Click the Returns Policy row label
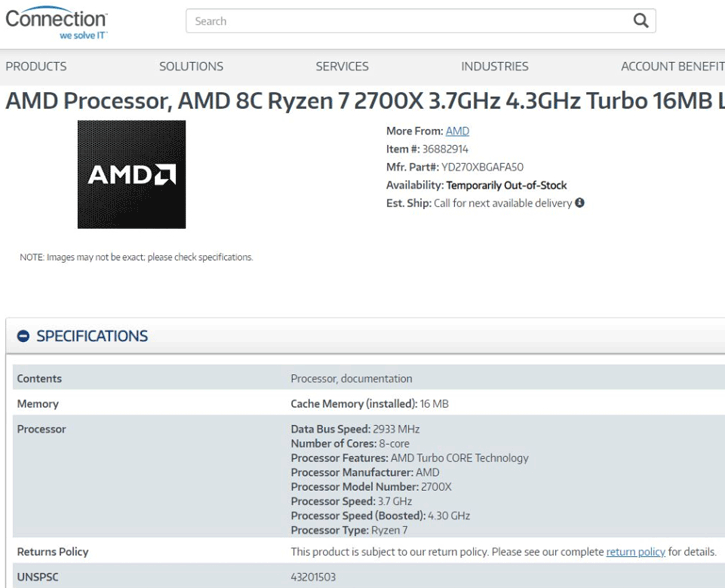Image resolution: width=725 pixels, height=588 pixels. coord(53,552)
